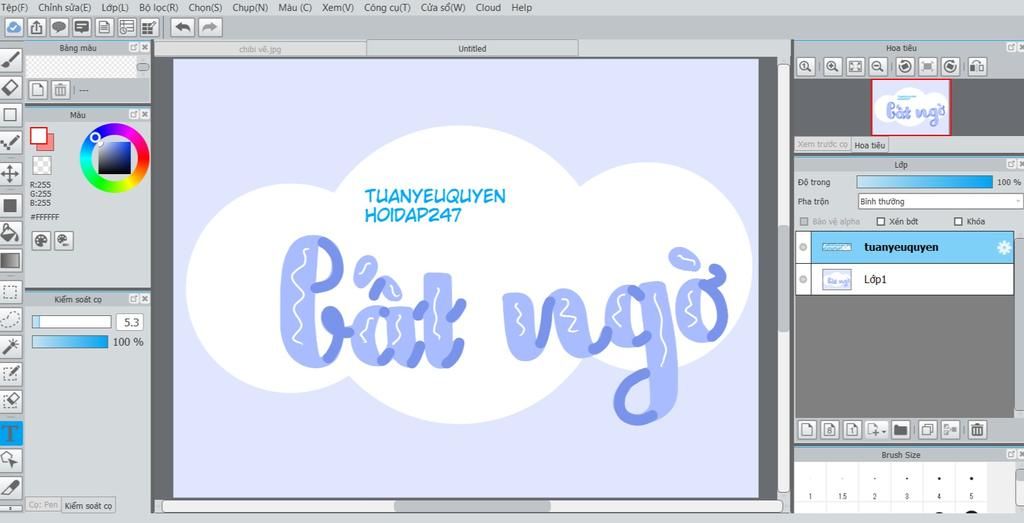Toggle the Bảo vệ alpha checkbox

coord(804,221)
